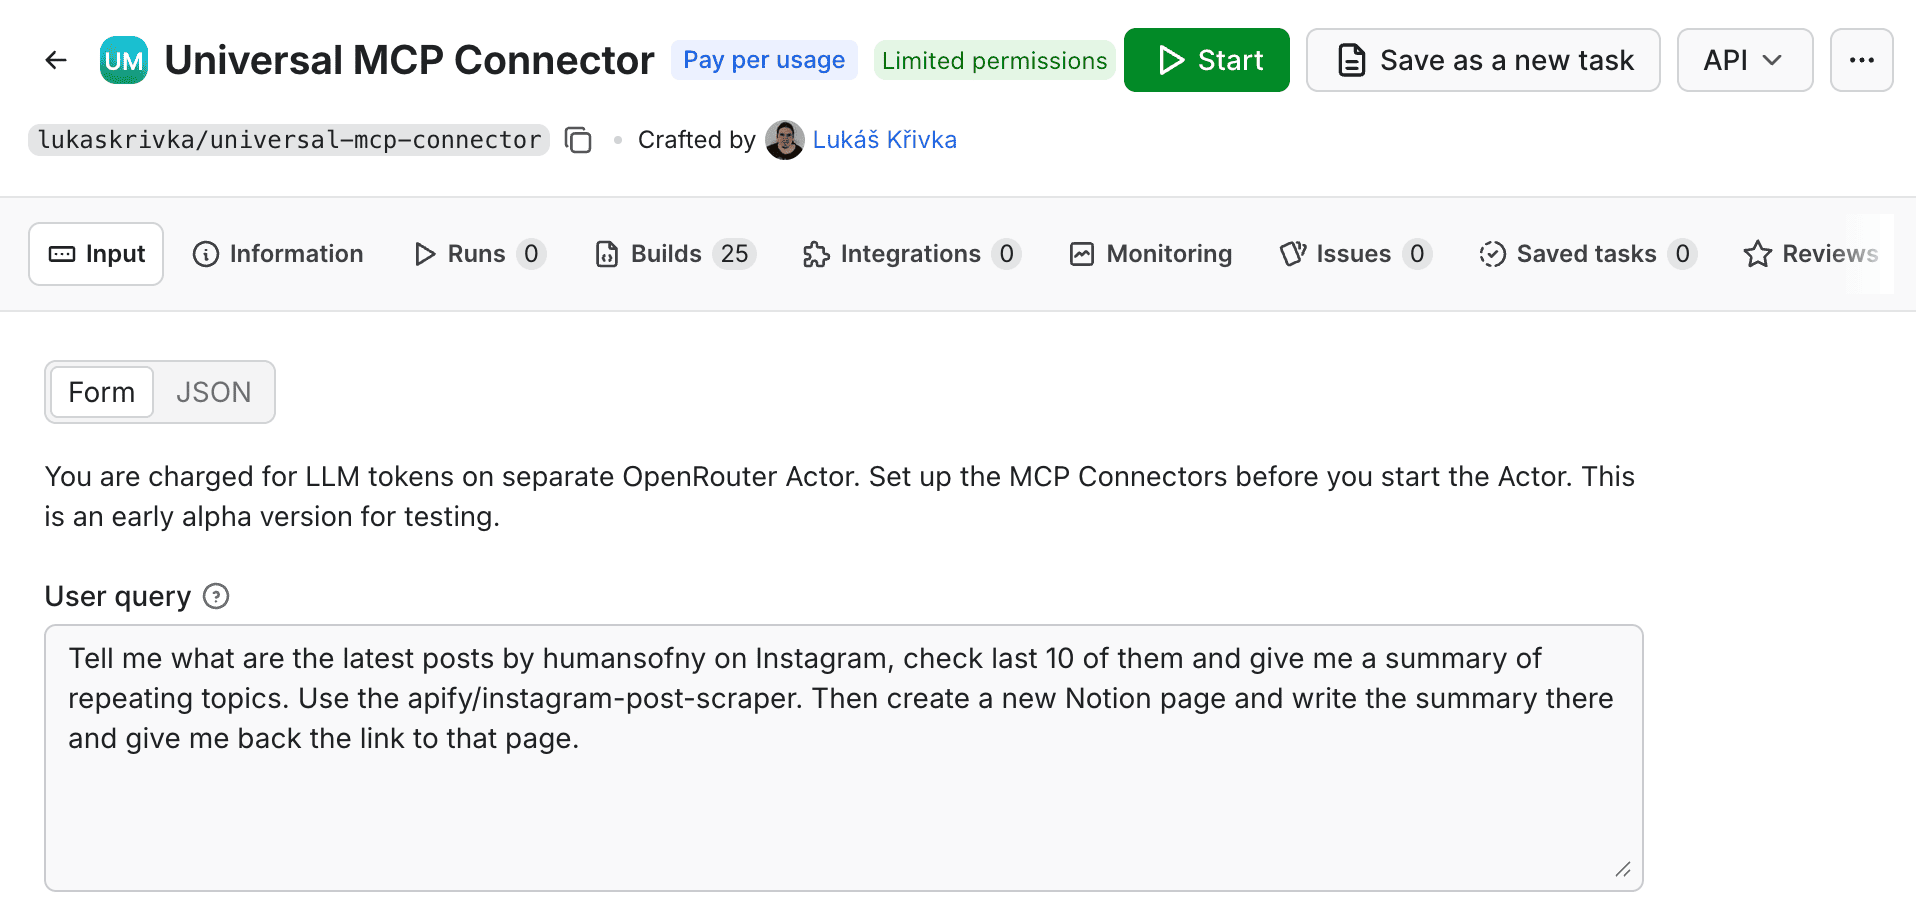This screenshot has width=1916, height=922.
Task: Switch to the Issues tab
Action: pyautogui.click(x=1356, y=254)
